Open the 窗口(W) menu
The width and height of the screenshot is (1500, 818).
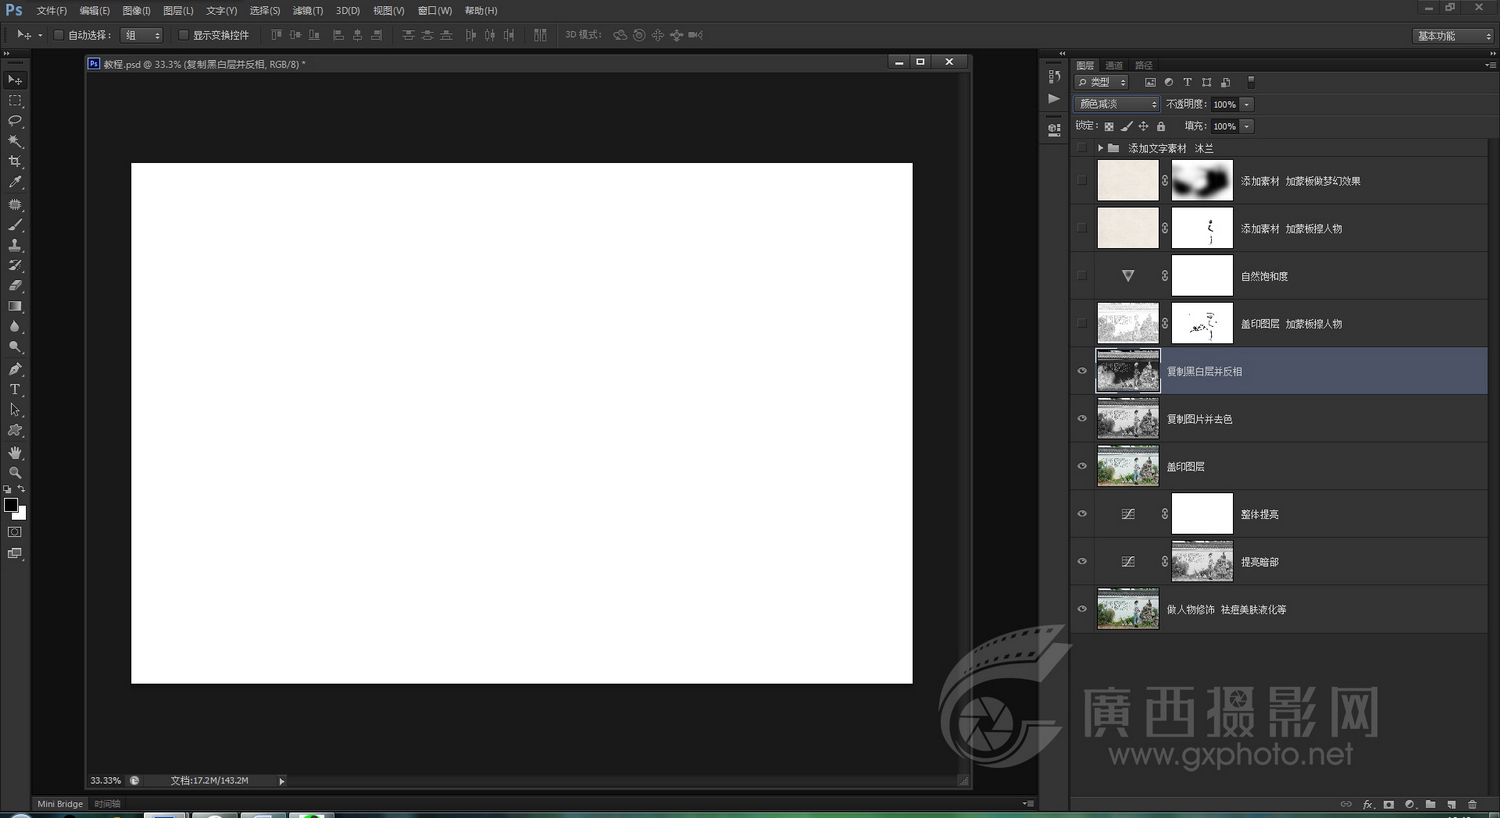435,11
